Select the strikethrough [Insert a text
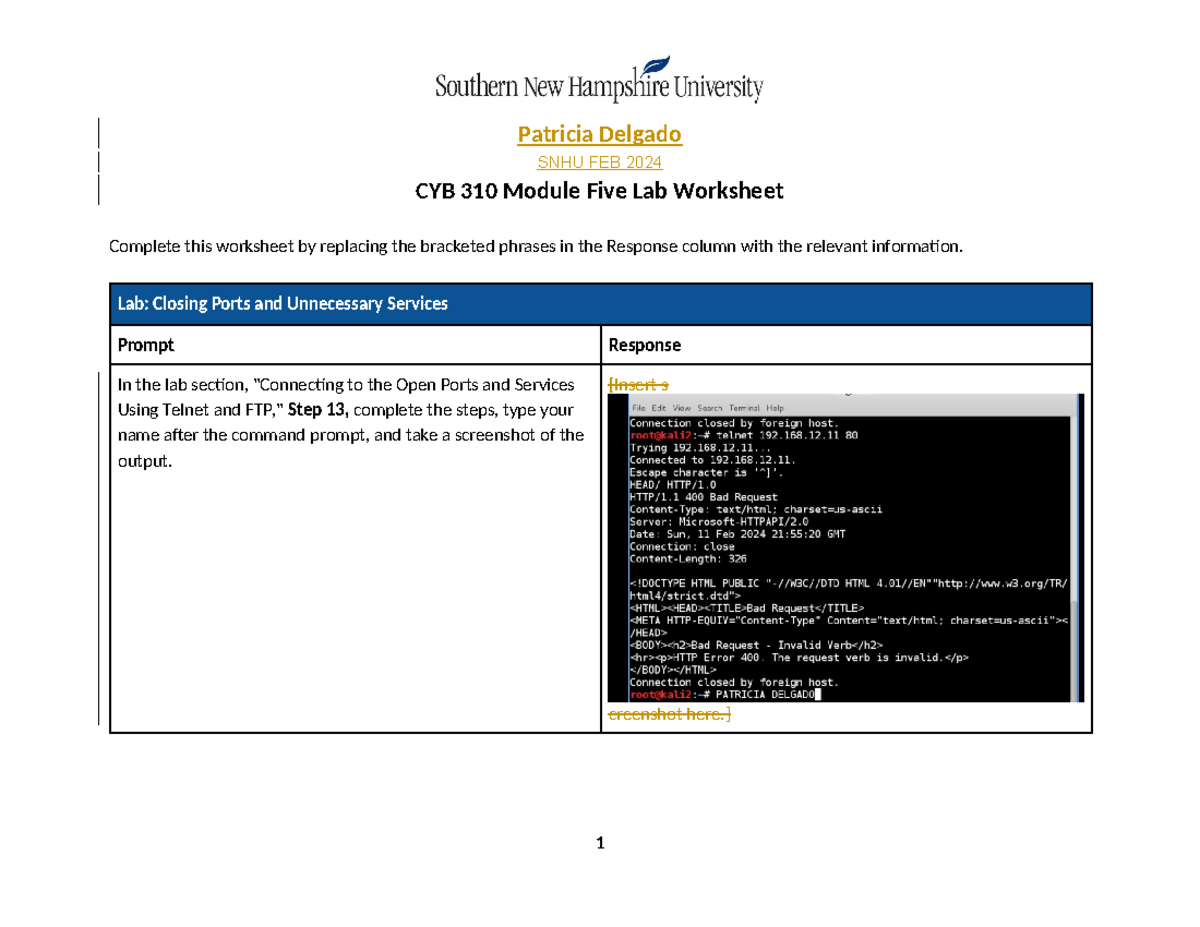This screenshot has width=1200, height=927. click(640, 383)
